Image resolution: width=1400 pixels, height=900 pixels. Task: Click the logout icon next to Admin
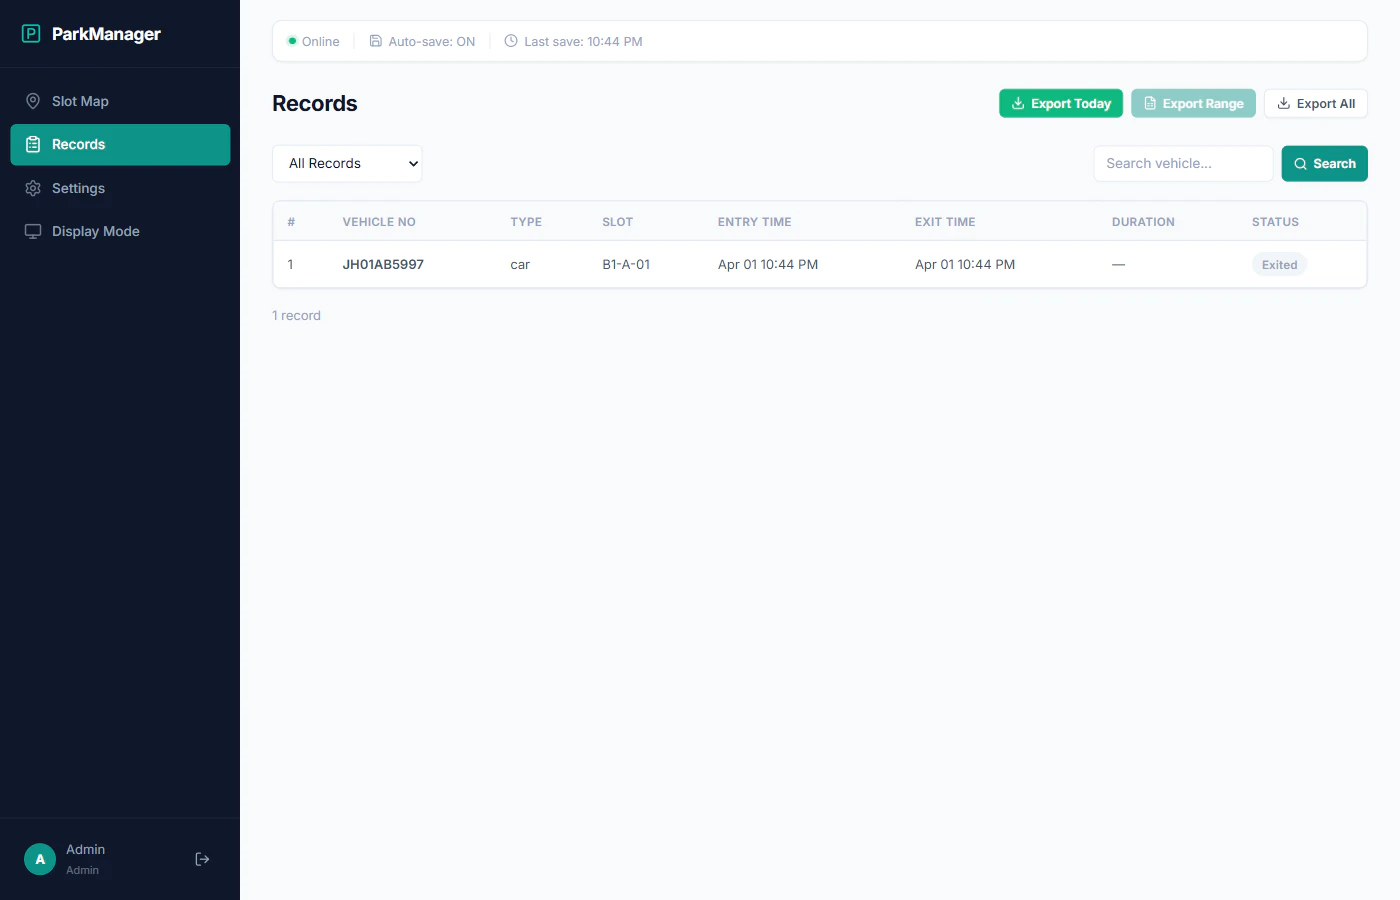tap(202, 859)
